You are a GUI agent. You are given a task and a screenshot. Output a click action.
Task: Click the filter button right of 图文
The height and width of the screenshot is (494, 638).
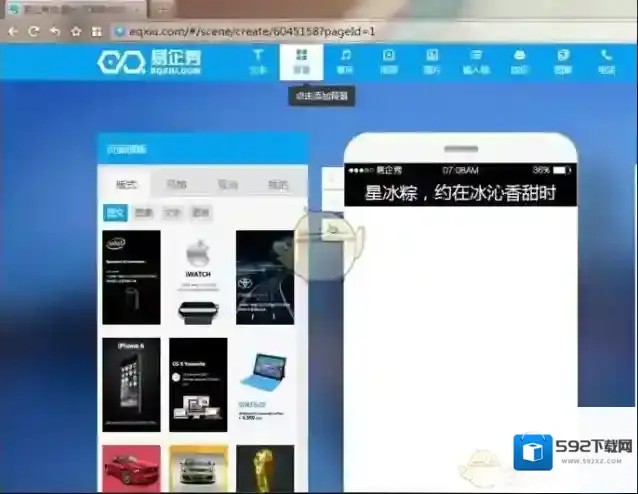pyautogui.click(x=144, y=213)
